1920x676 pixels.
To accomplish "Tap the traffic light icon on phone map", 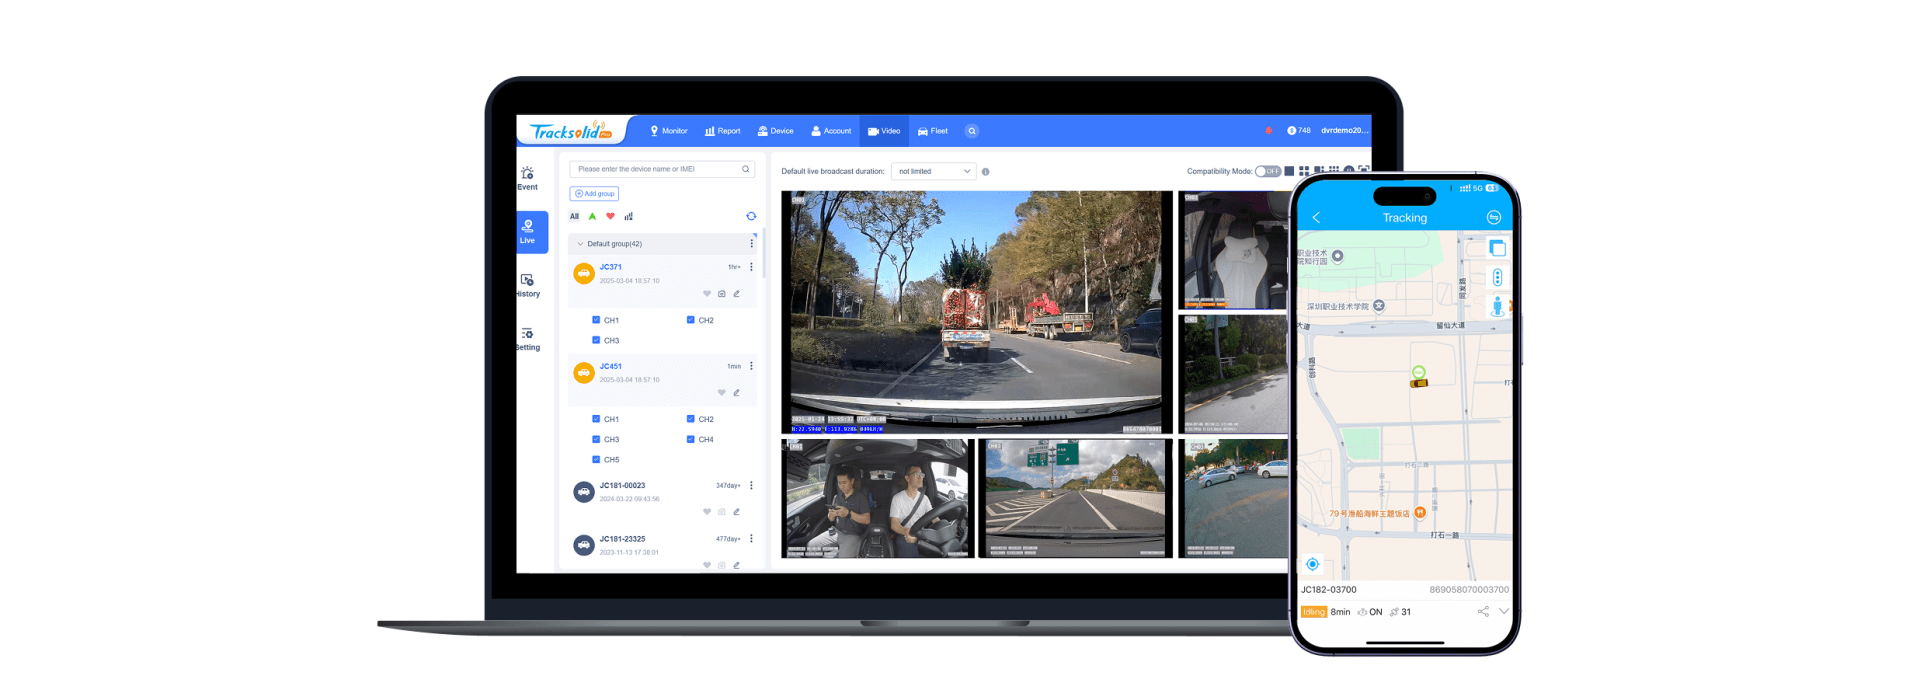I will point(1497,277).
